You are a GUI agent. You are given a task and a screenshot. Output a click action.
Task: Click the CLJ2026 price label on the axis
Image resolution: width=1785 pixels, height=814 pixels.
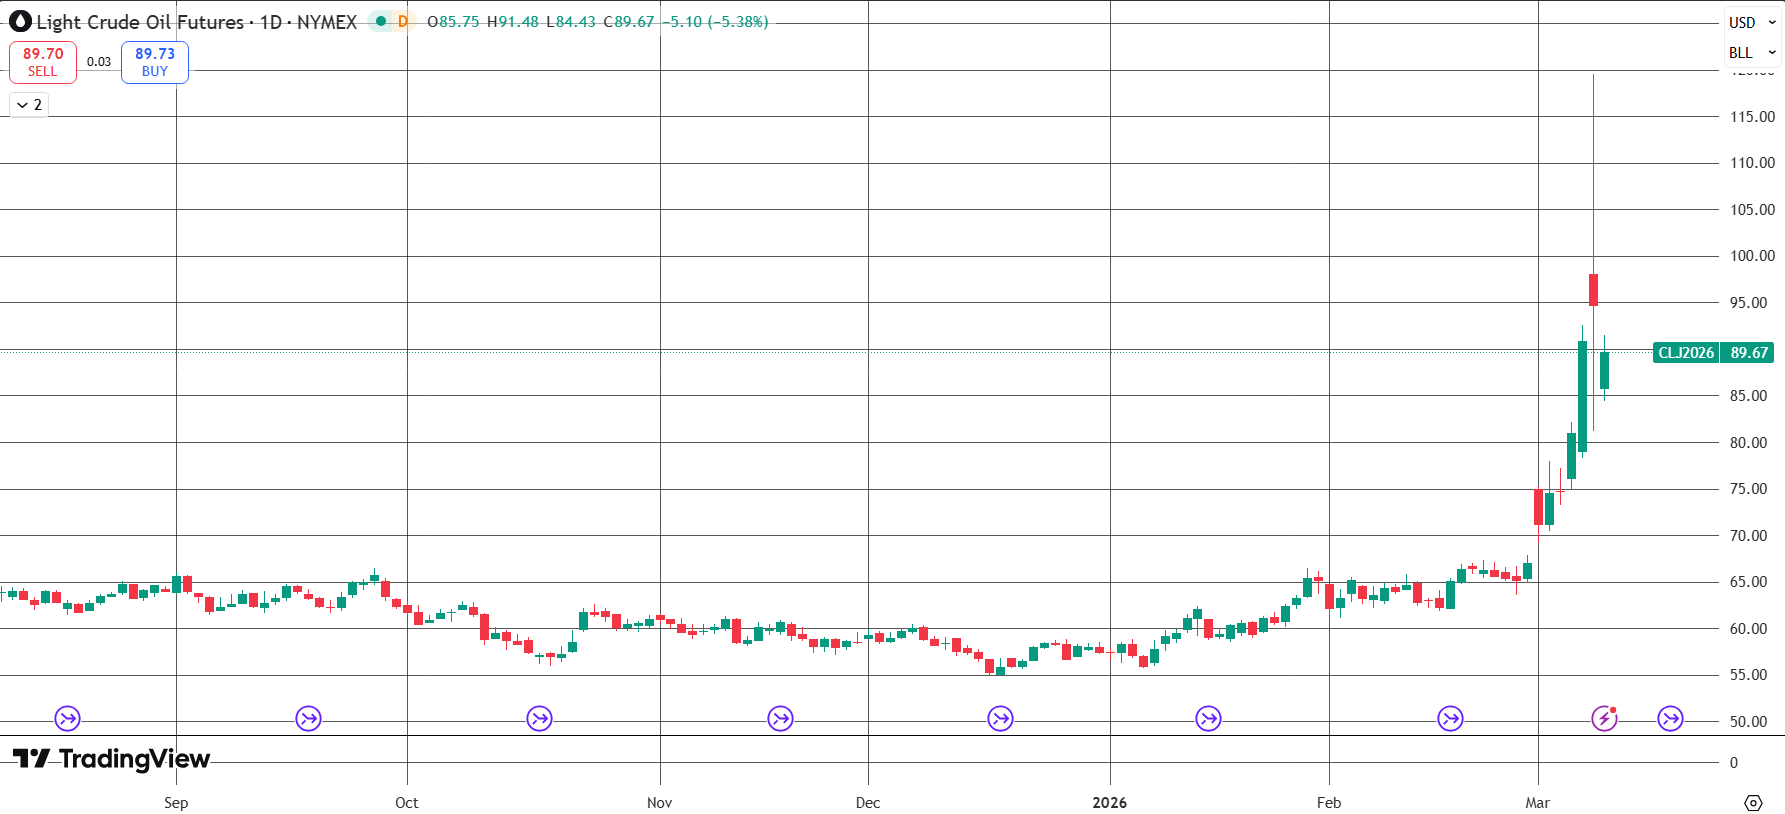tap(1686, 353)
